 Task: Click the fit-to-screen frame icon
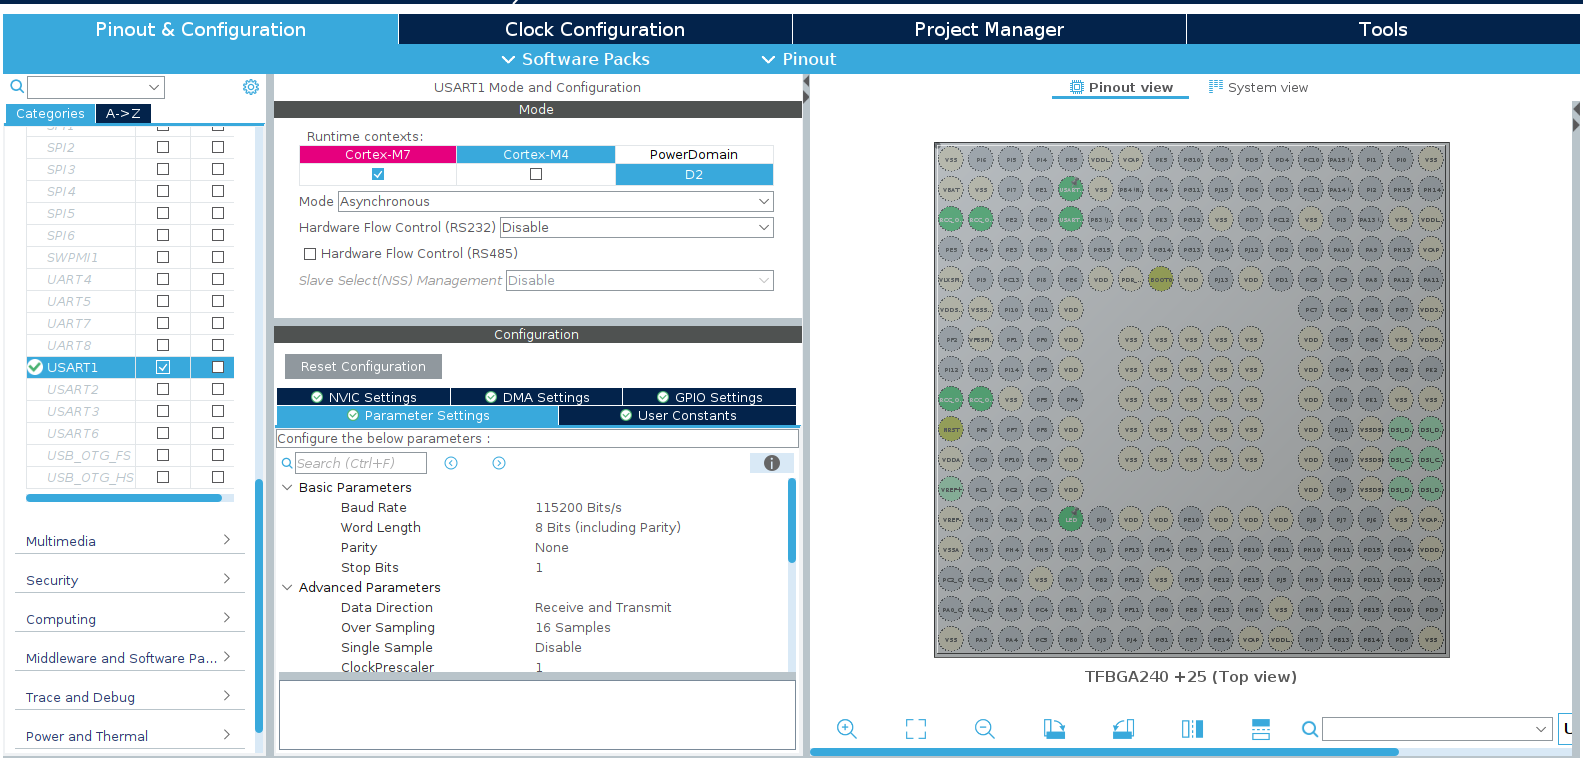915,729
